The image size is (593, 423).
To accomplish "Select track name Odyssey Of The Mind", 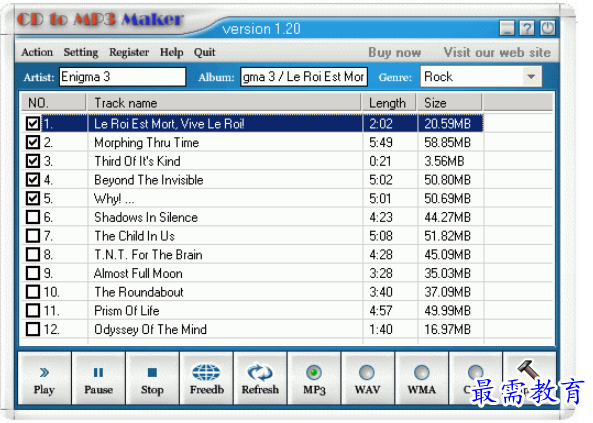I will (x=150, y=329).
